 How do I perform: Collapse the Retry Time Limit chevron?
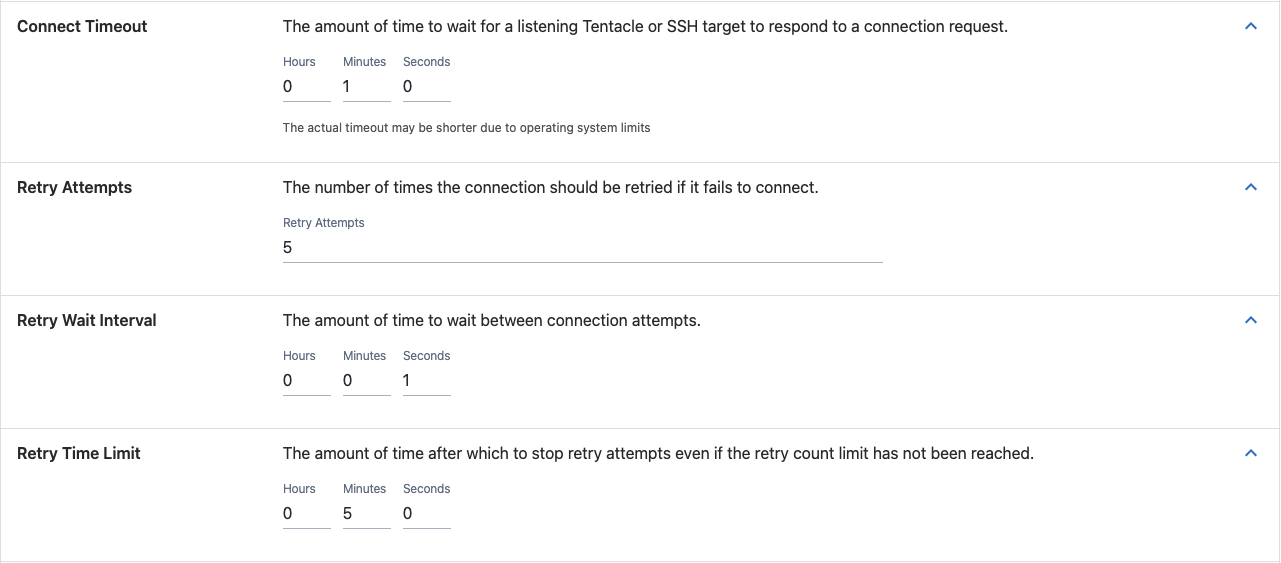[1250, 454]
